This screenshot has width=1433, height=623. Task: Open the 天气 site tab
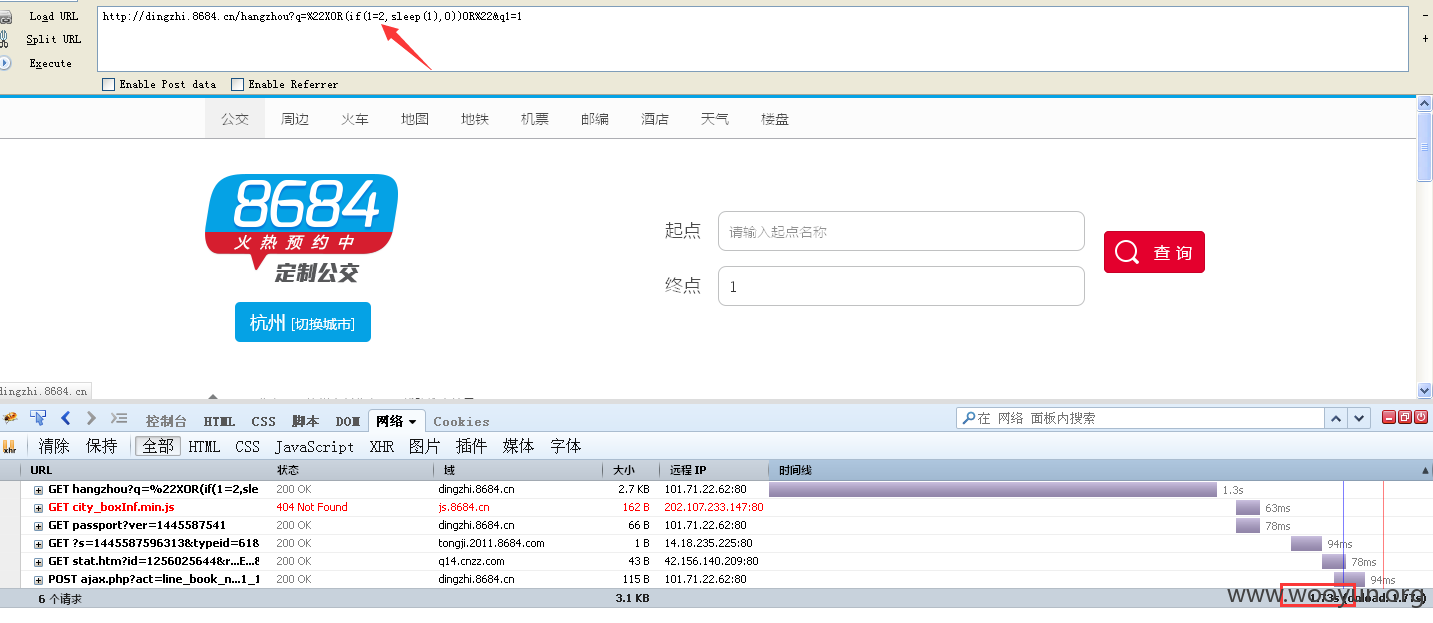[x=715, y=119]
